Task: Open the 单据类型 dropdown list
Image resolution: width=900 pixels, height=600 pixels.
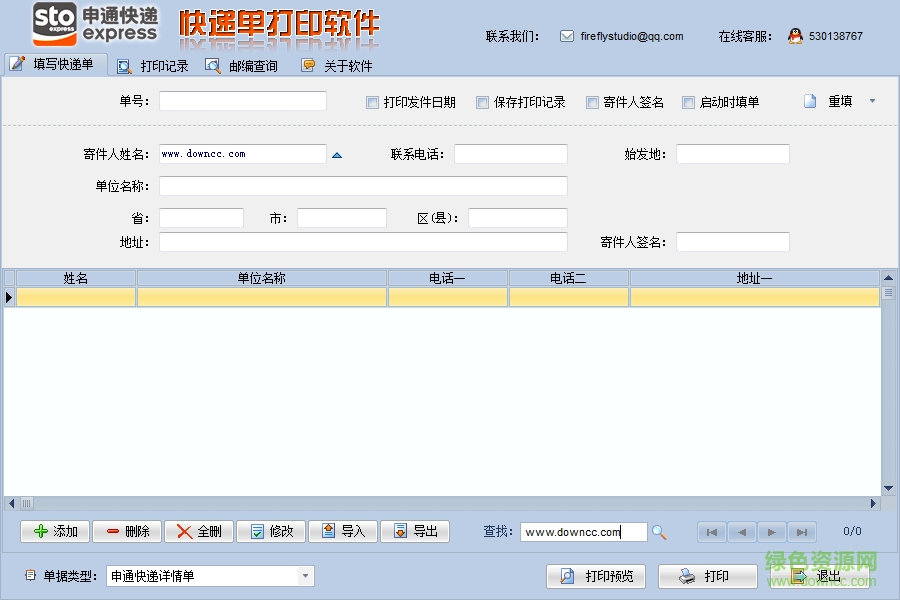Action: point(305,576)
